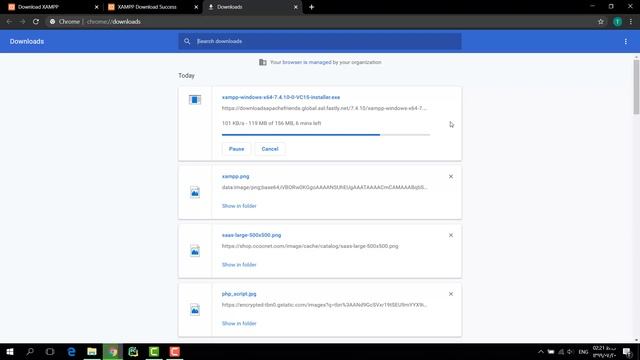The image size is (640, 360).
Task: Open File Explorer from taskbar
Action: [92, 351]
